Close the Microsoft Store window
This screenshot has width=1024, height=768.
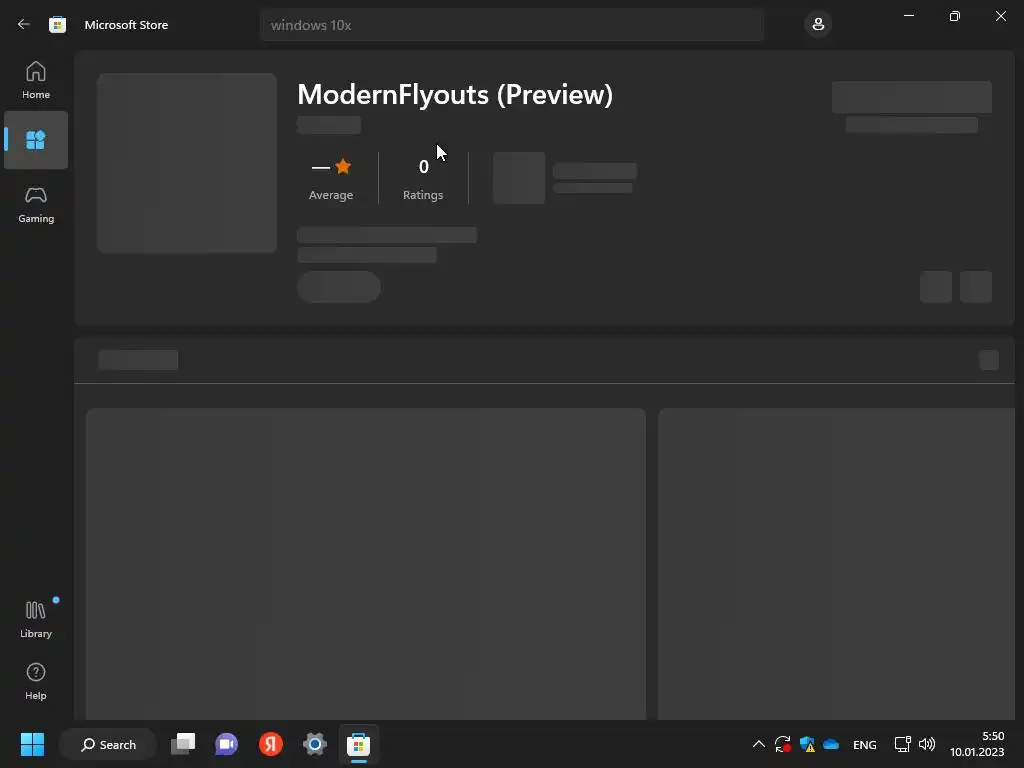tap(1000, 16)
